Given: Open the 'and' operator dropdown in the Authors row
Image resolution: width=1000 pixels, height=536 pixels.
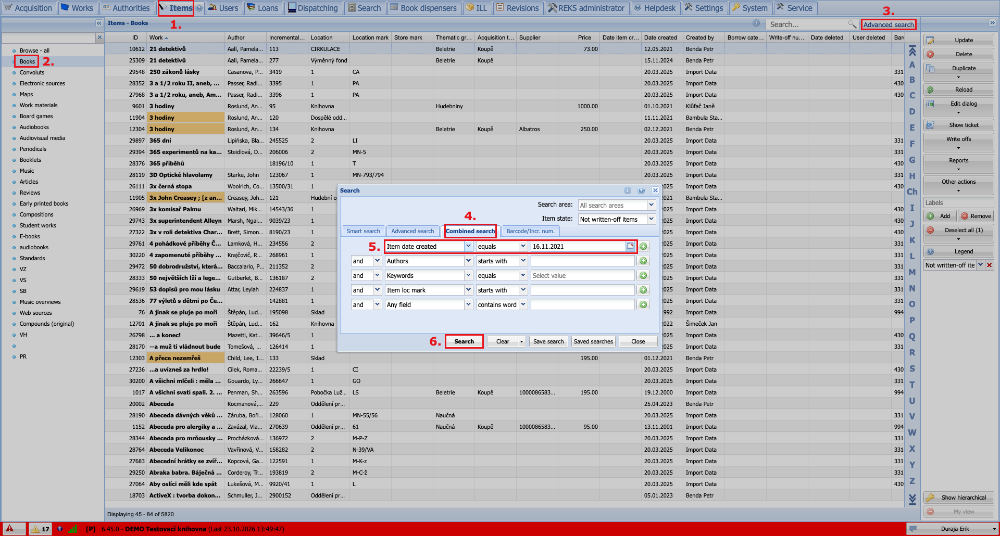Looking at the screenshot, I should coord(376,260).
